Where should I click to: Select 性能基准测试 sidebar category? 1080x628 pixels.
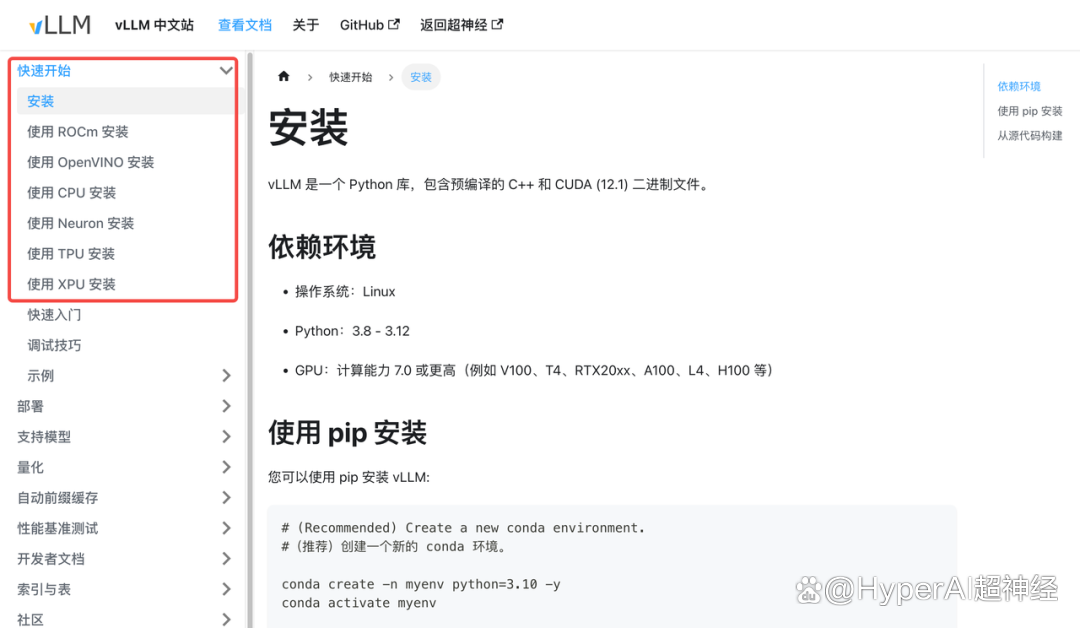(58, 528)
